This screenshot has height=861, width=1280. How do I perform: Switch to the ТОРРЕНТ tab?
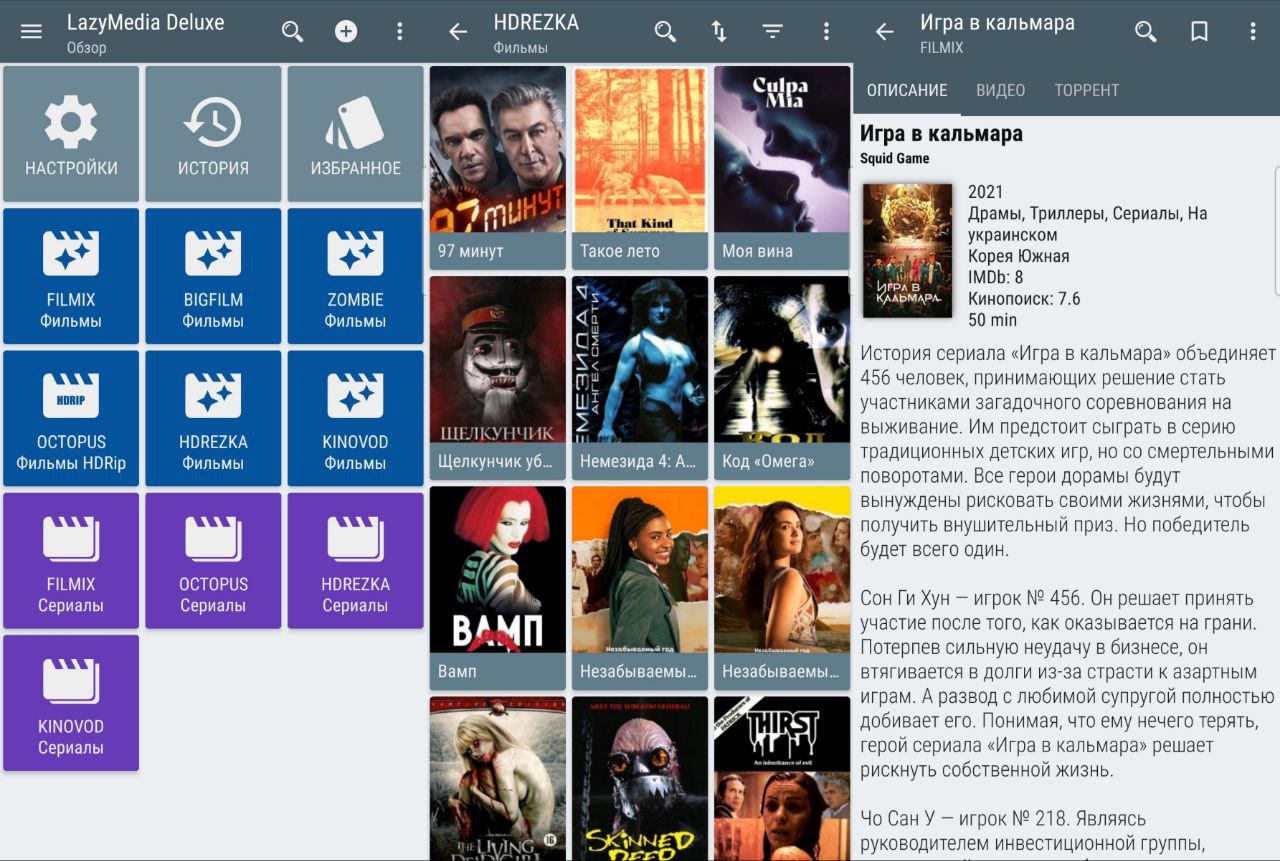click(1087, 90)
